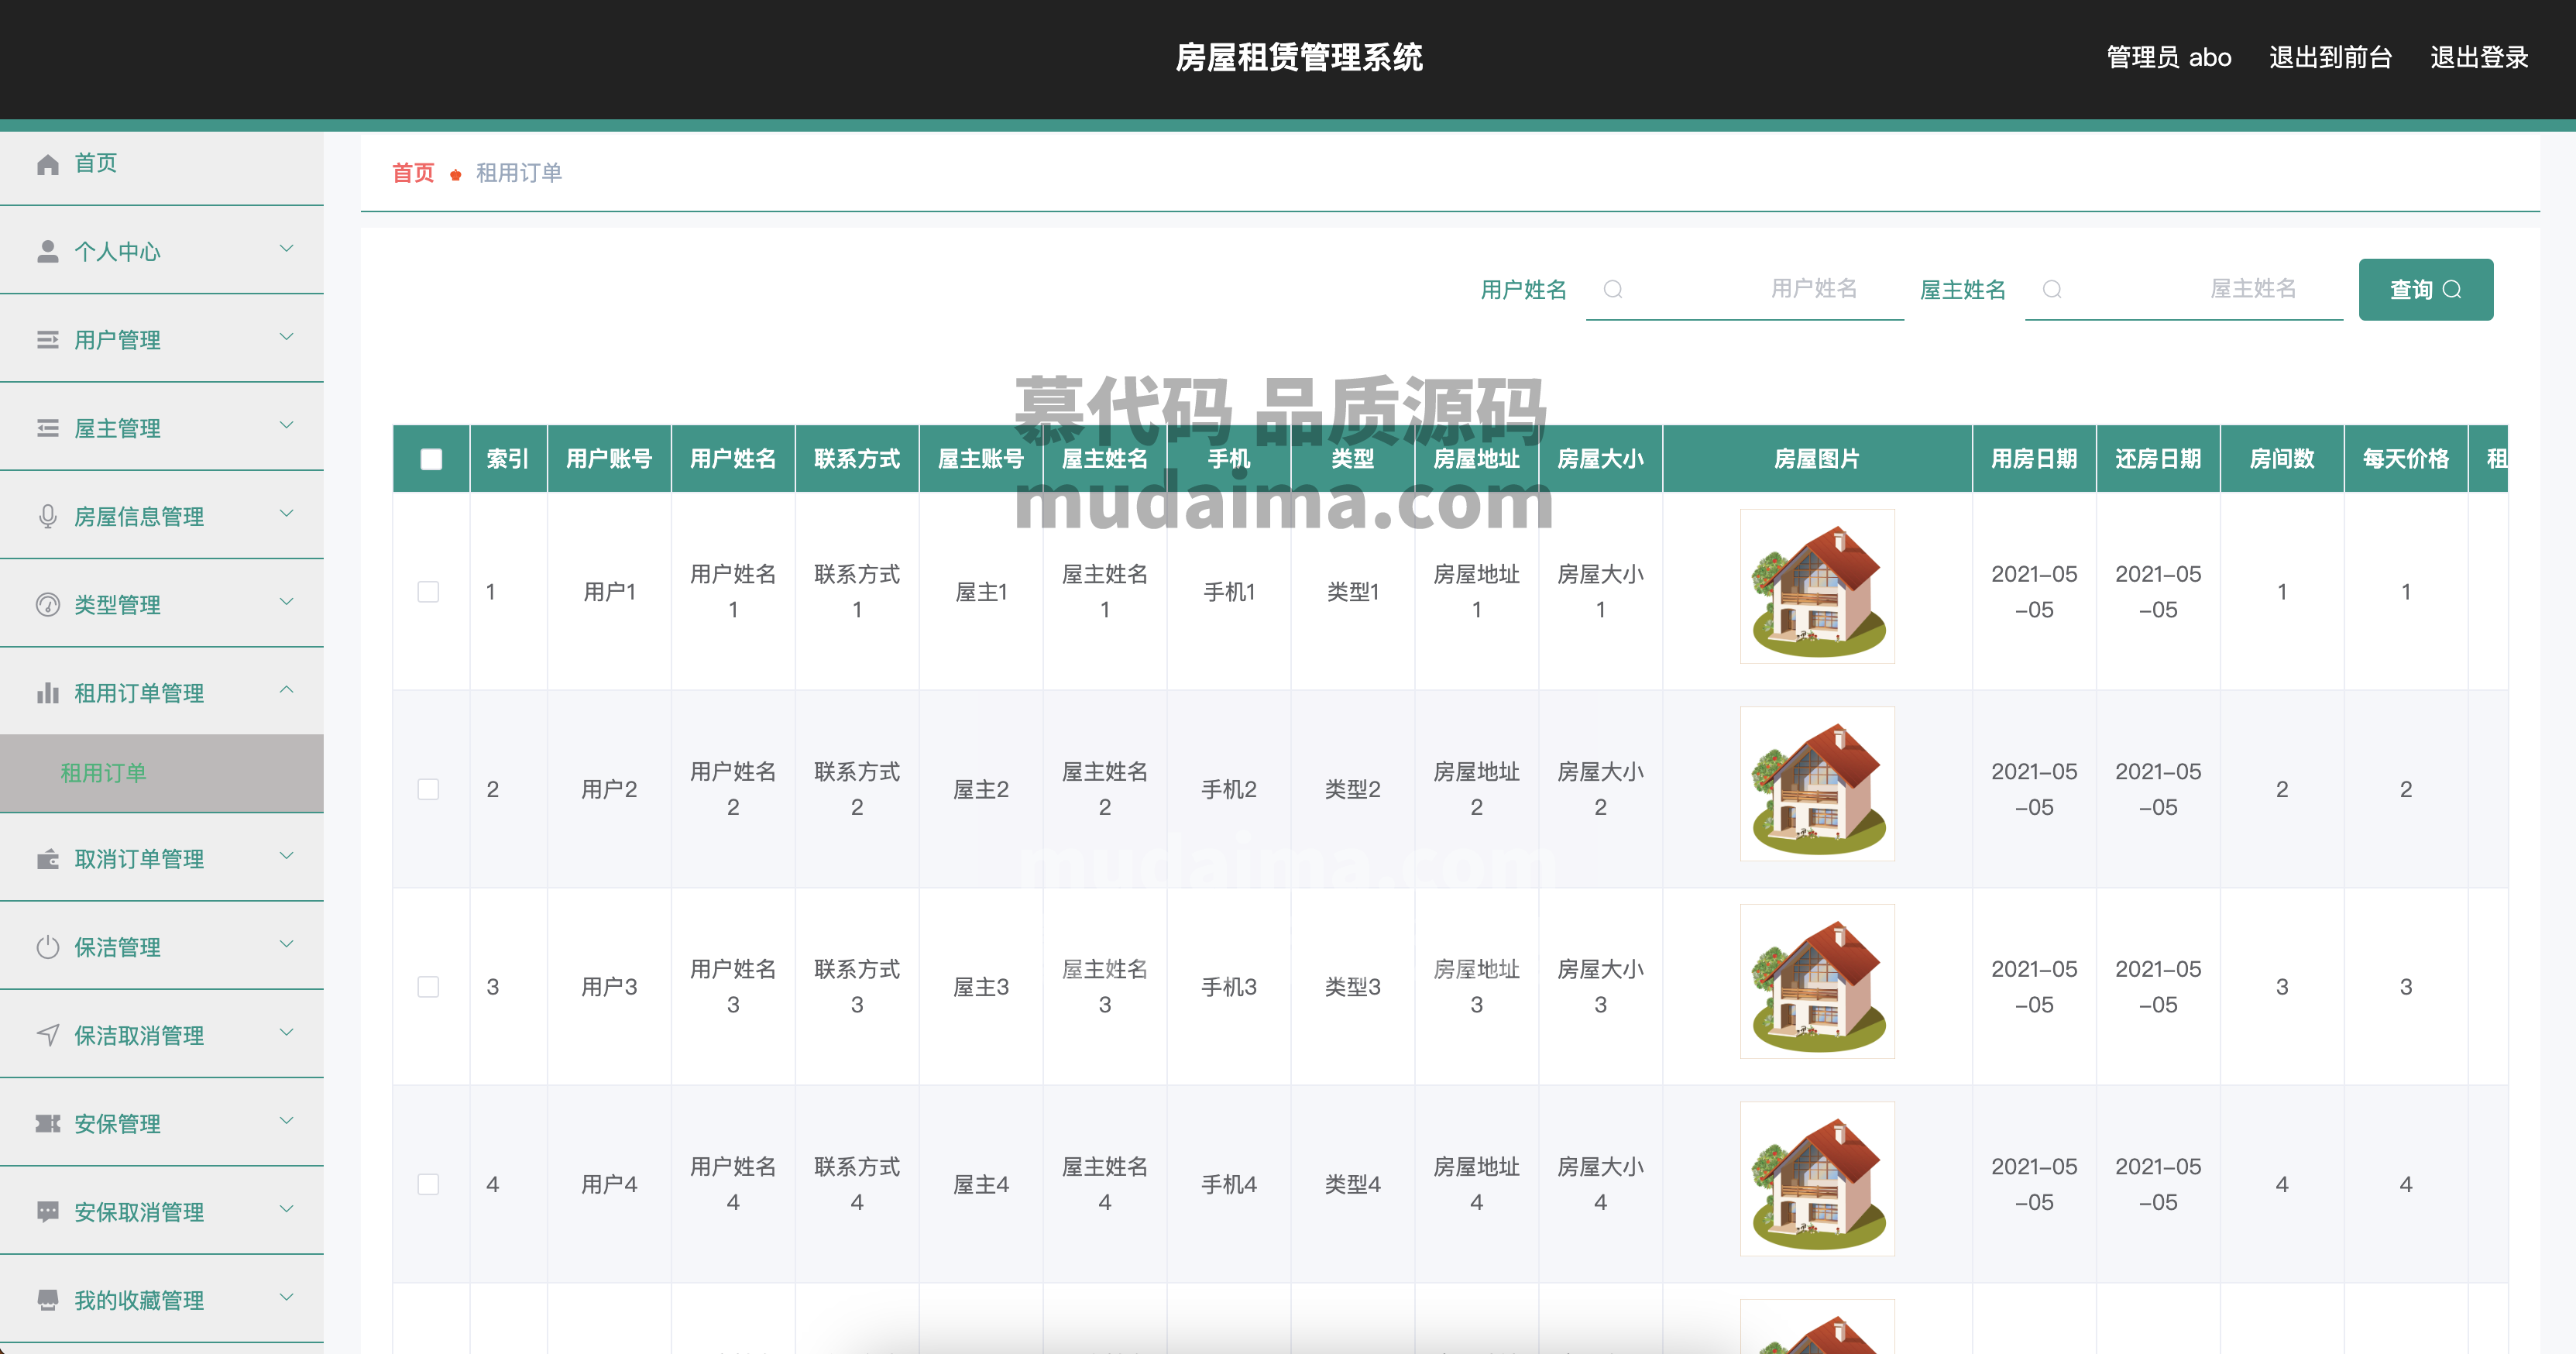This screenshot has height=1354, width=2576.
Task: Click the 查询 search button
Action: click(2425, 290)
